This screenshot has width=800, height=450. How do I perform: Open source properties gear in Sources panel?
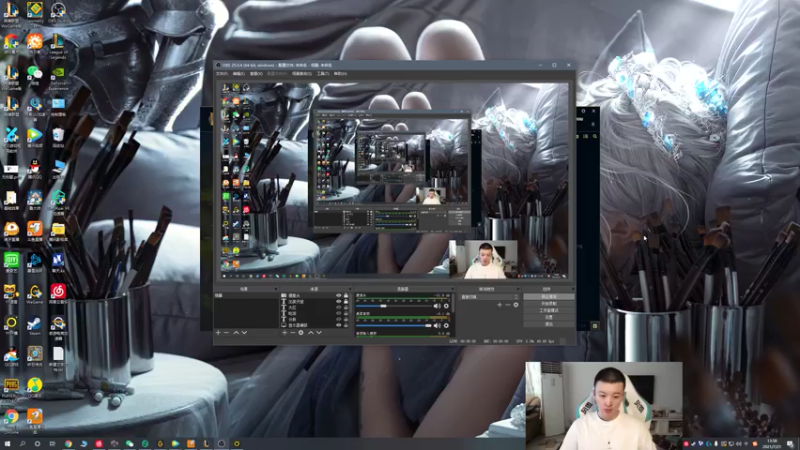(x=301, y=333)
